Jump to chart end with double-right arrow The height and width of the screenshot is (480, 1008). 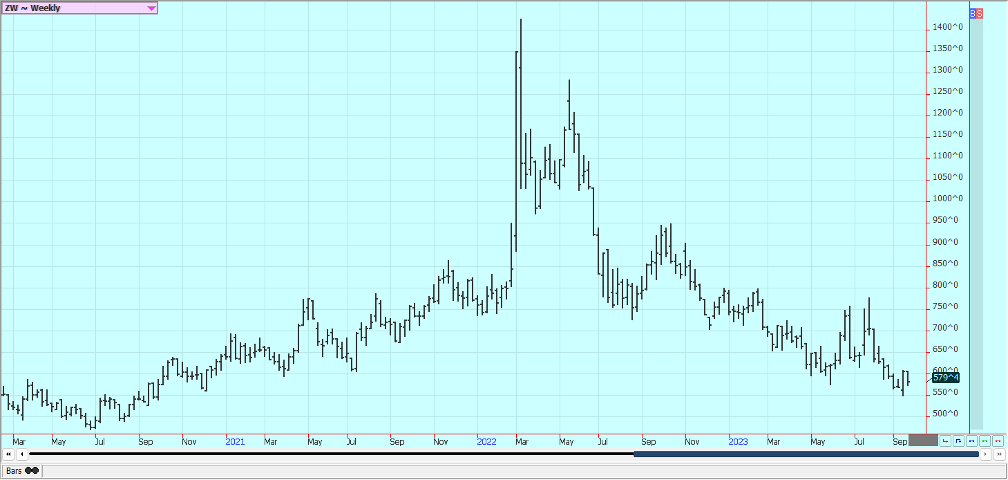point(999,454)
